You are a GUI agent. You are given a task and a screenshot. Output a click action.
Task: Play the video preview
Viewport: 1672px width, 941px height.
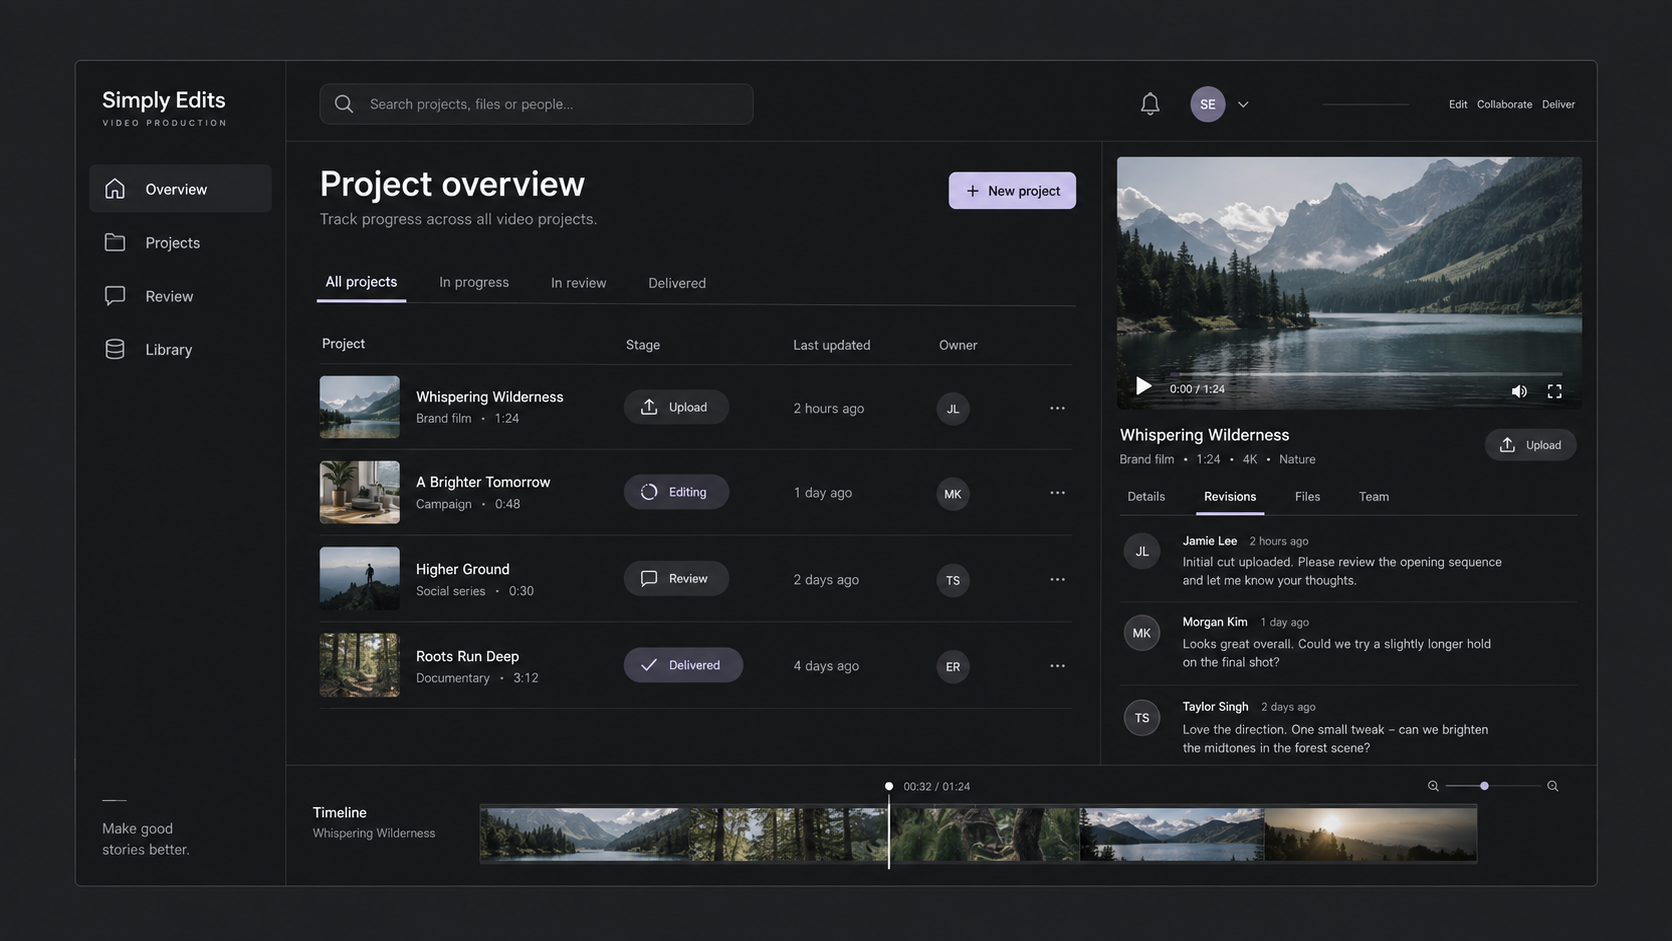point(1142,387)
